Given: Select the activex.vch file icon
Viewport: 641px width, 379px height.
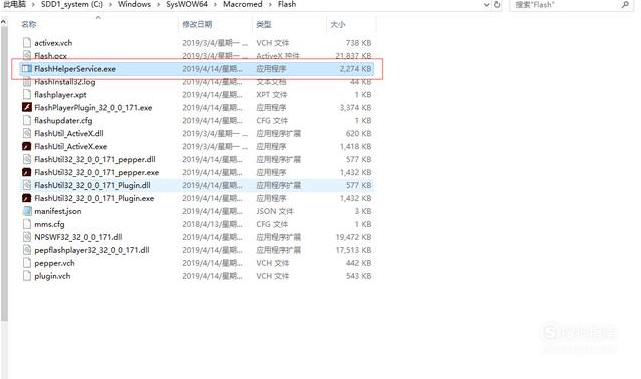Looking at the screenshot, I should [x=27, y=43].
